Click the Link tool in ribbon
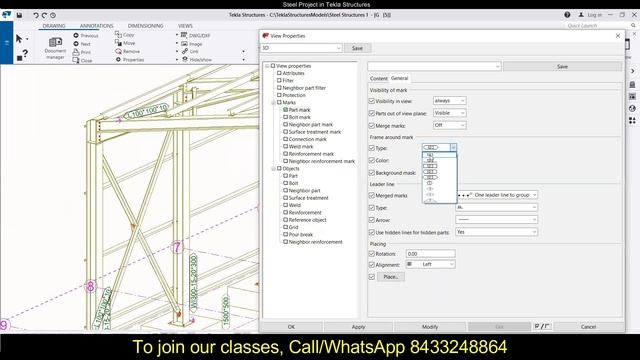Screen dimensions: 640x360 tap(190, 51)
